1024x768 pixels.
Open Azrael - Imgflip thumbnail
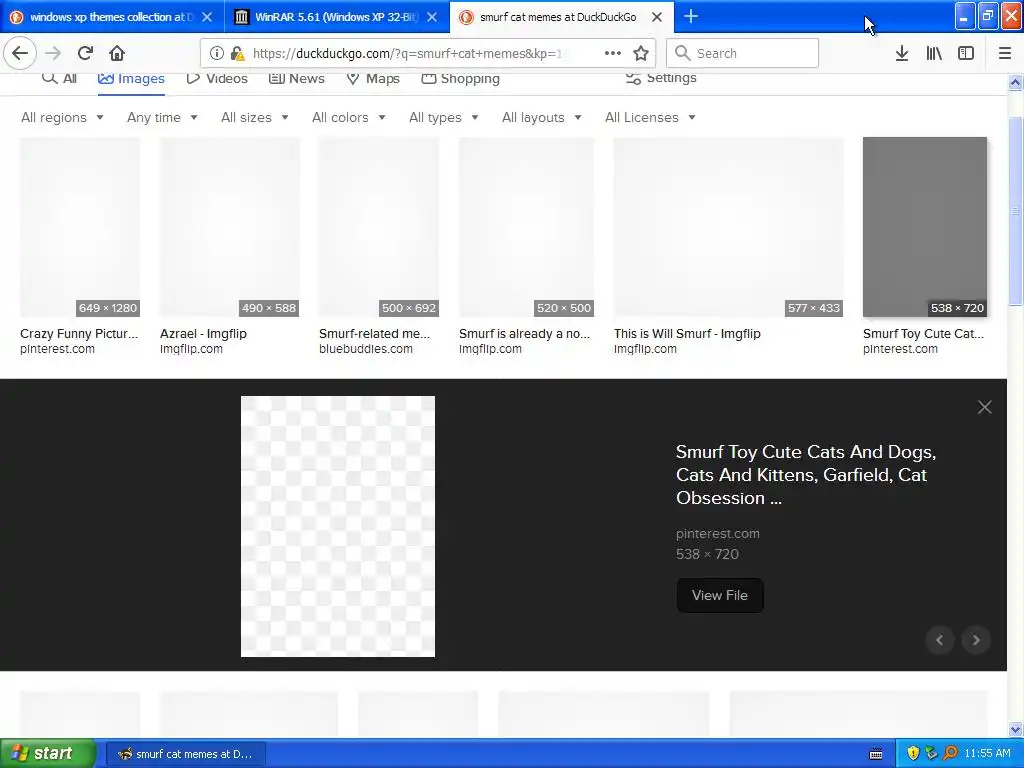[229, 227]
